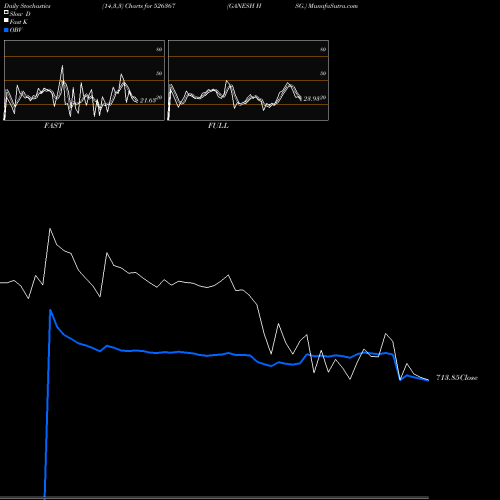The width and height of the screenshot is (500, 500).
Task: Click the '(14,3,3) Charts for 526367' text
Action: coord(139,6)
